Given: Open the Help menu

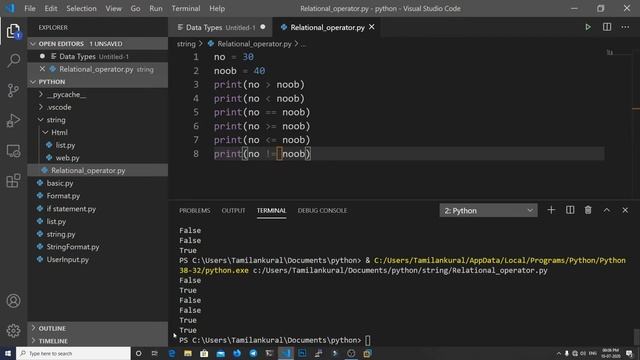Looking at the screenshot, I should click(x=217, y=8).
